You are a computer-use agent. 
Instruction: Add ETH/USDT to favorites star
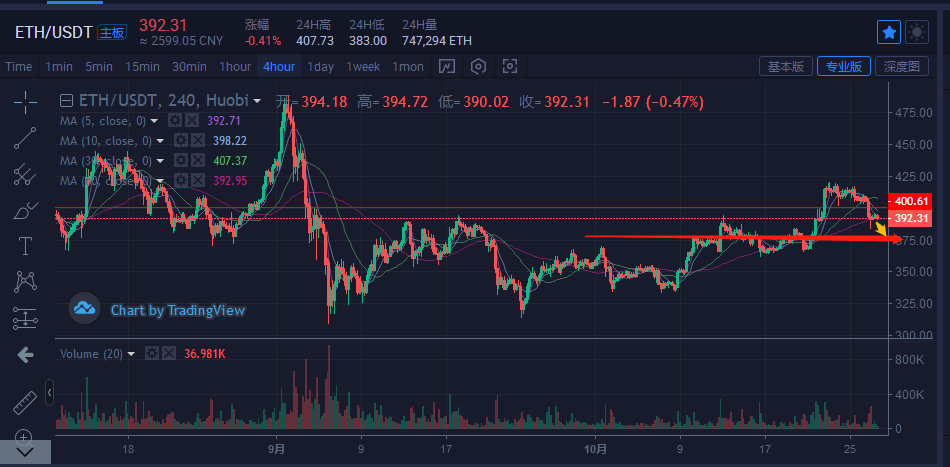point(889,33)
